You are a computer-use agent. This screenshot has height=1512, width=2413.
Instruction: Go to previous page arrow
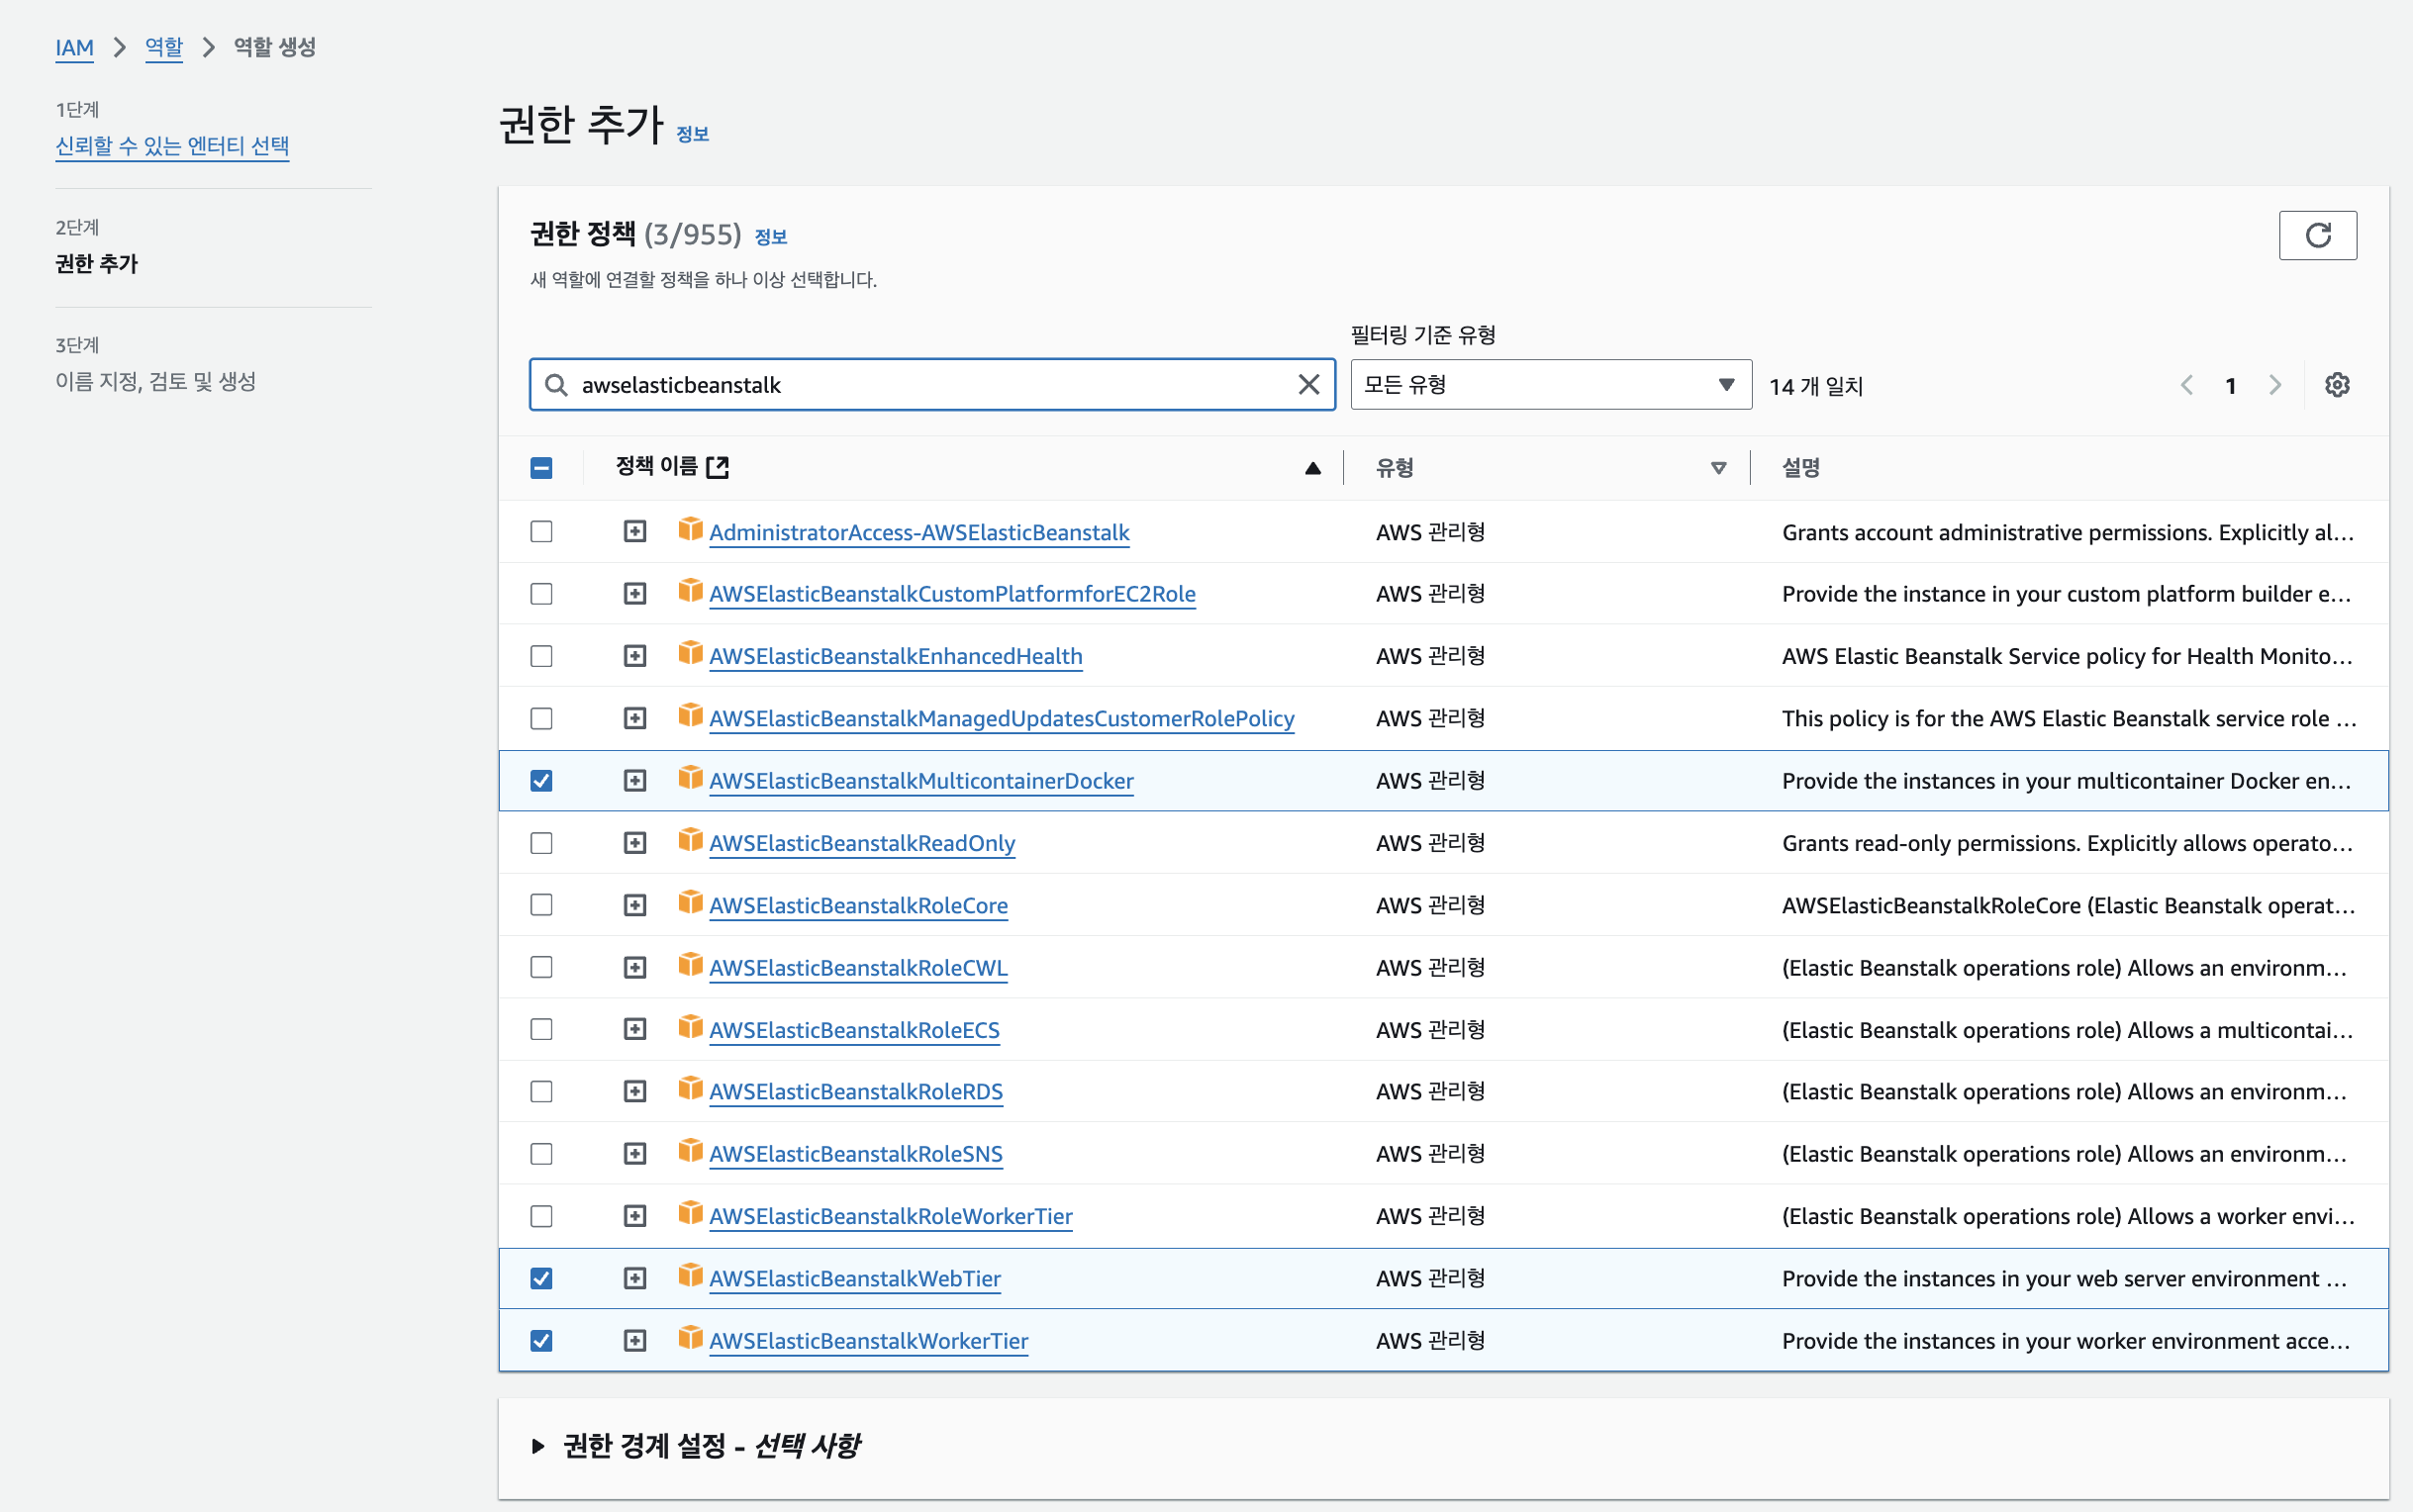point(2186,385)
